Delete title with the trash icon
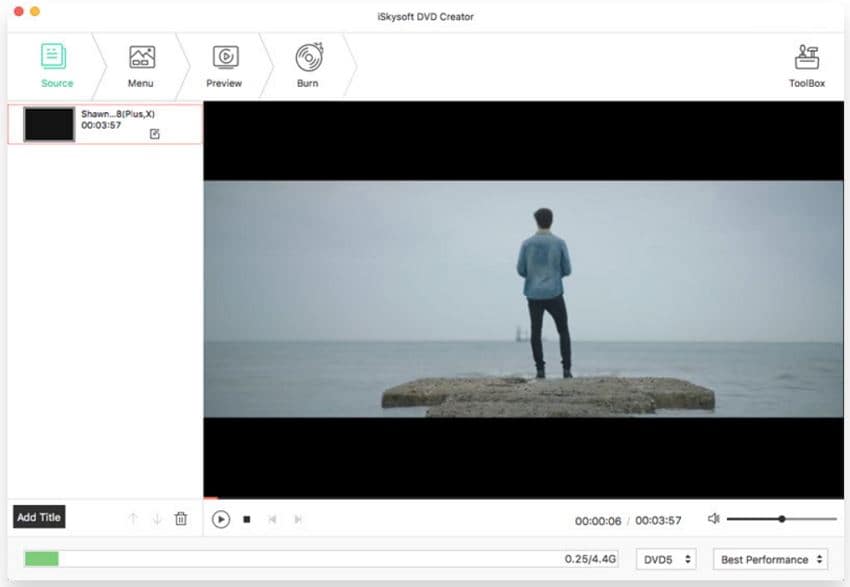 tap(181, 519)
